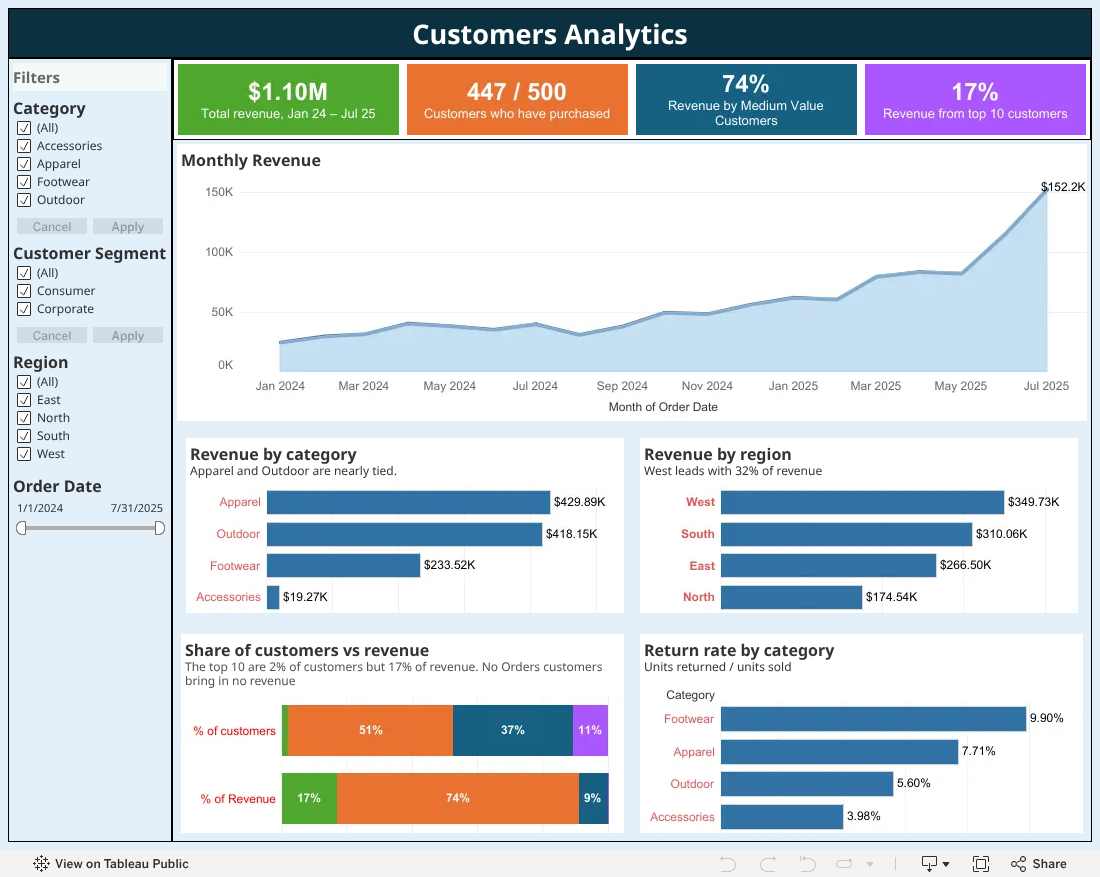Uncheck the Footwear category checkbox

point(24,182)
